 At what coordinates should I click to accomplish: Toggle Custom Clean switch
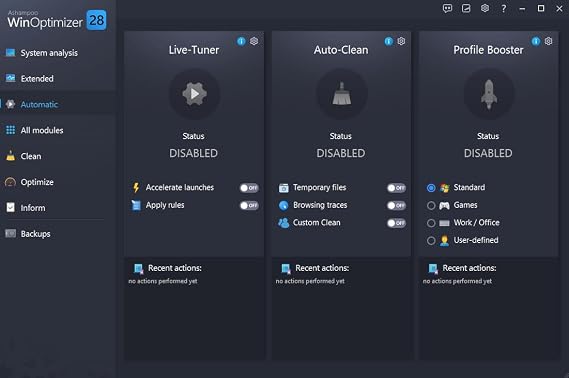point(396,223)
